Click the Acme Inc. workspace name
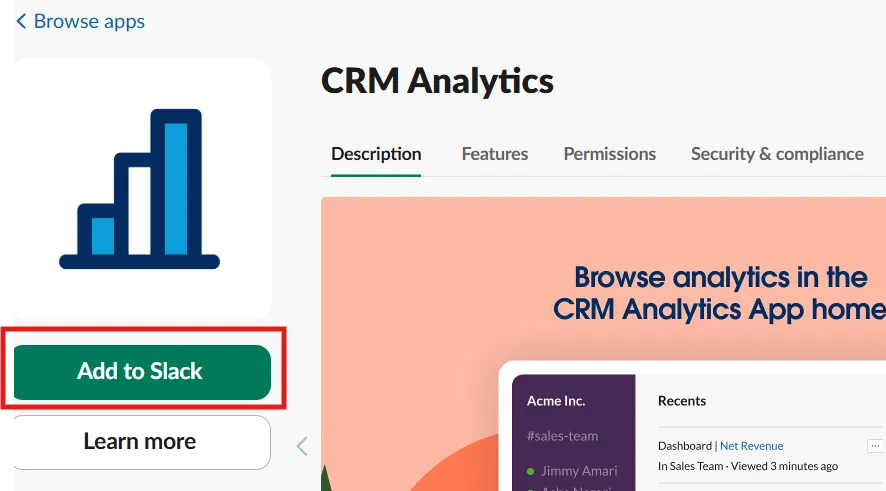Viewport: 886px width, 491px height. (x=556, y=401)
